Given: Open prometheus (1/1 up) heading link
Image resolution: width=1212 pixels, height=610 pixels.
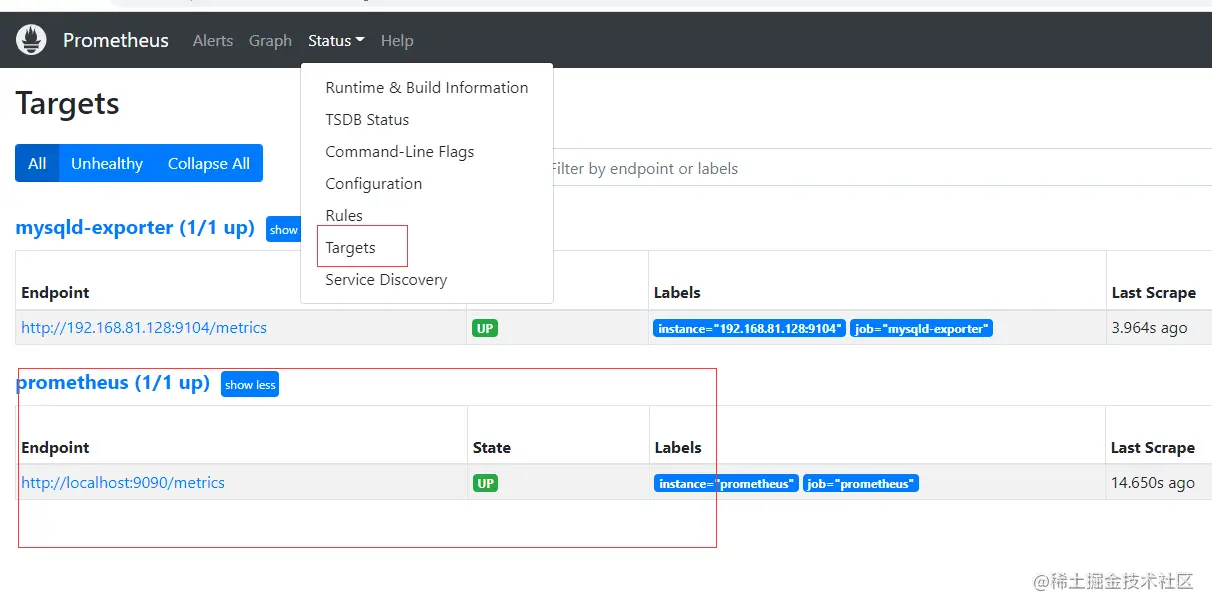Looking at the screenshot, I should pos(113,383).
